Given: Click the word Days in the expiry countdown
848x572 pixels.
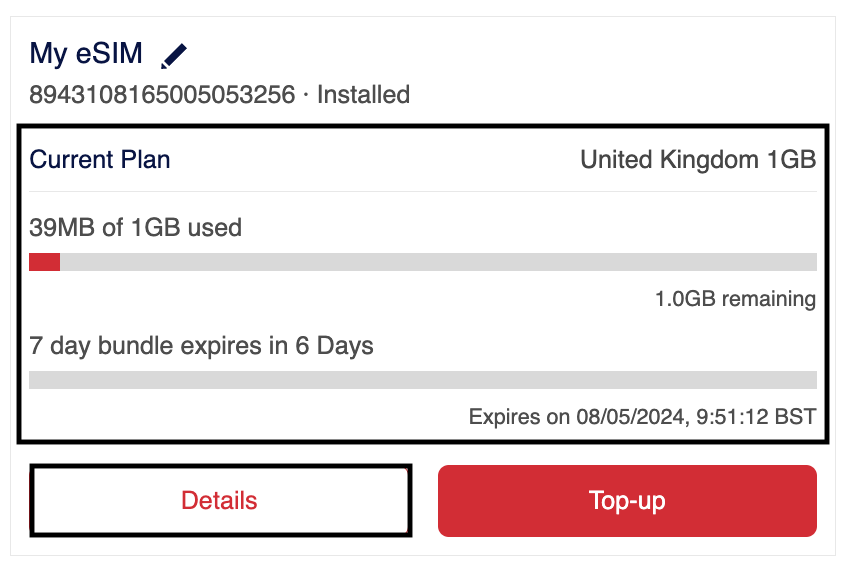Looking at the screenshot, I should click(345, 347).
